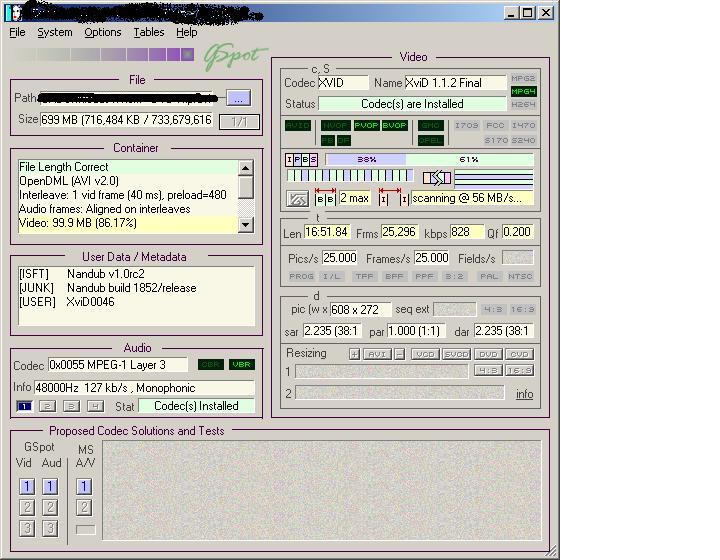Select audio stream 3 button

71,406
